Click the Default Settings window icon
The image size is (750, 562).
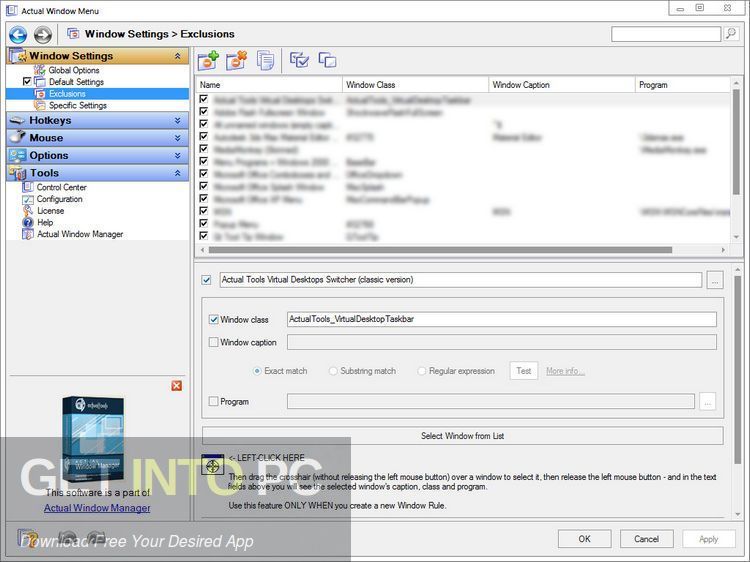coord(40,82)
